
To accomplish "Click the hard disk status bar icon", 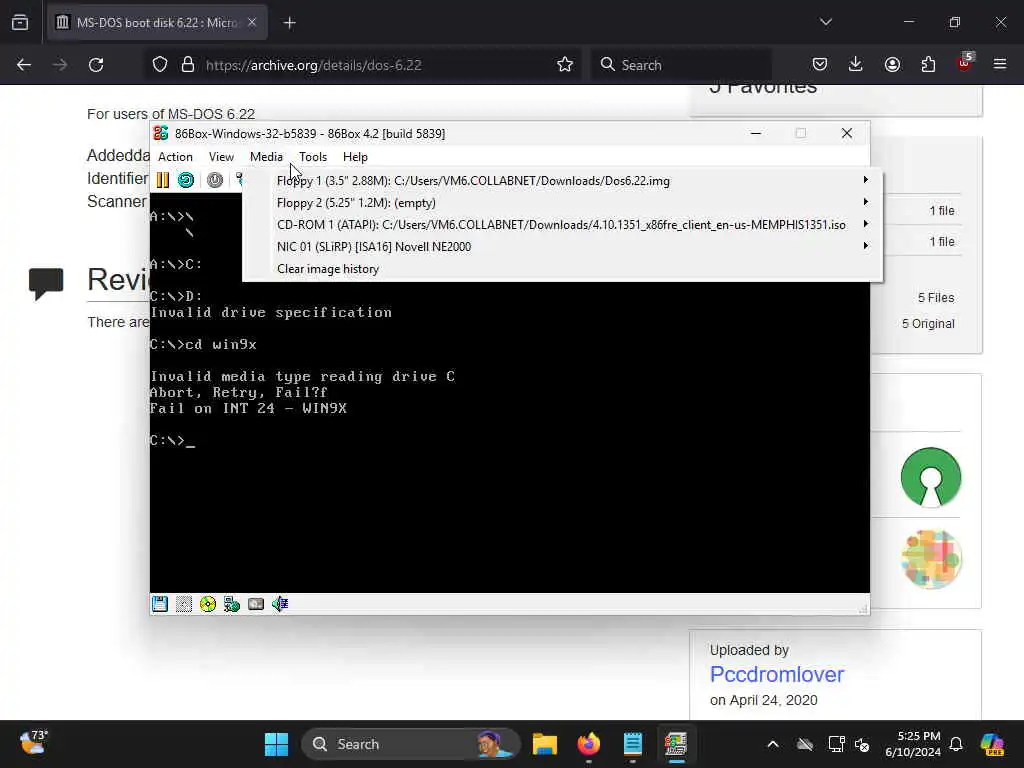I will click(x=256, y=604).
